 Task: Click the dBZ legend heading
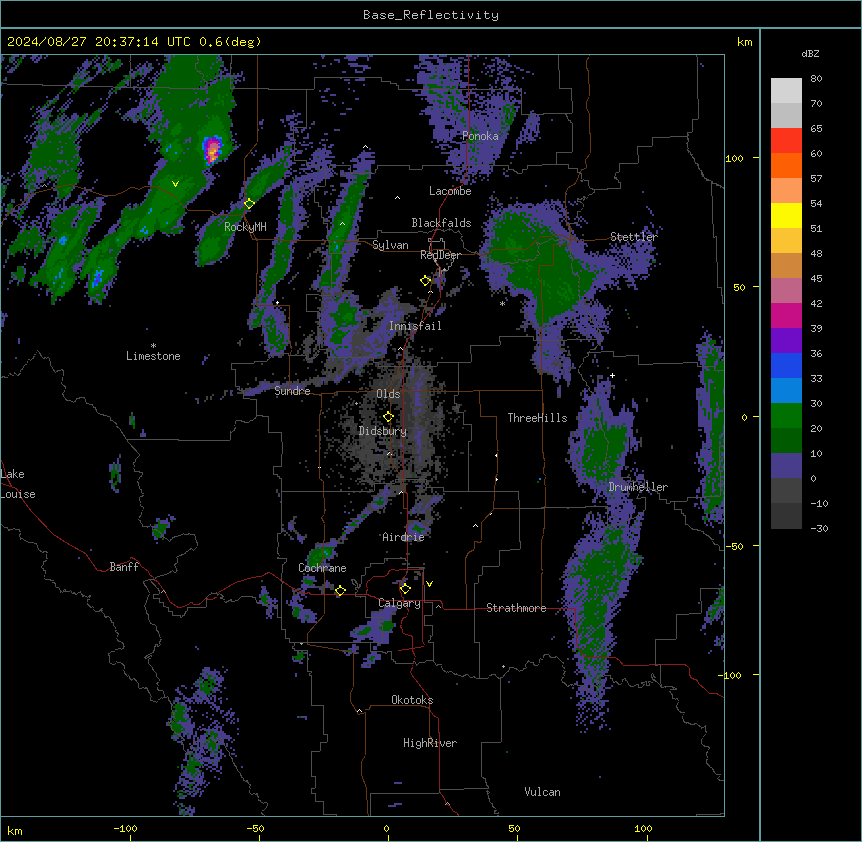tap(810, 54)
